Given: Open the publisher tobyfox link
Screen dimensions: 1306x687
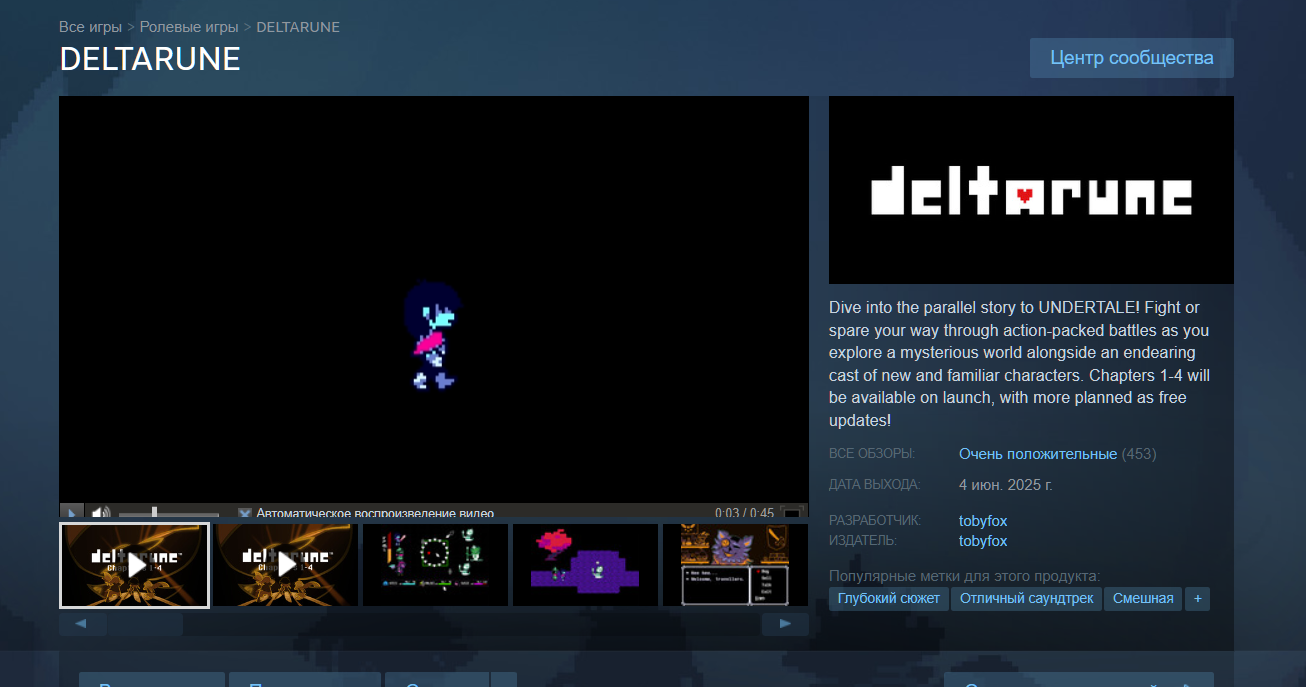Looking at the screenshot, I should click(x=983, y=541).
